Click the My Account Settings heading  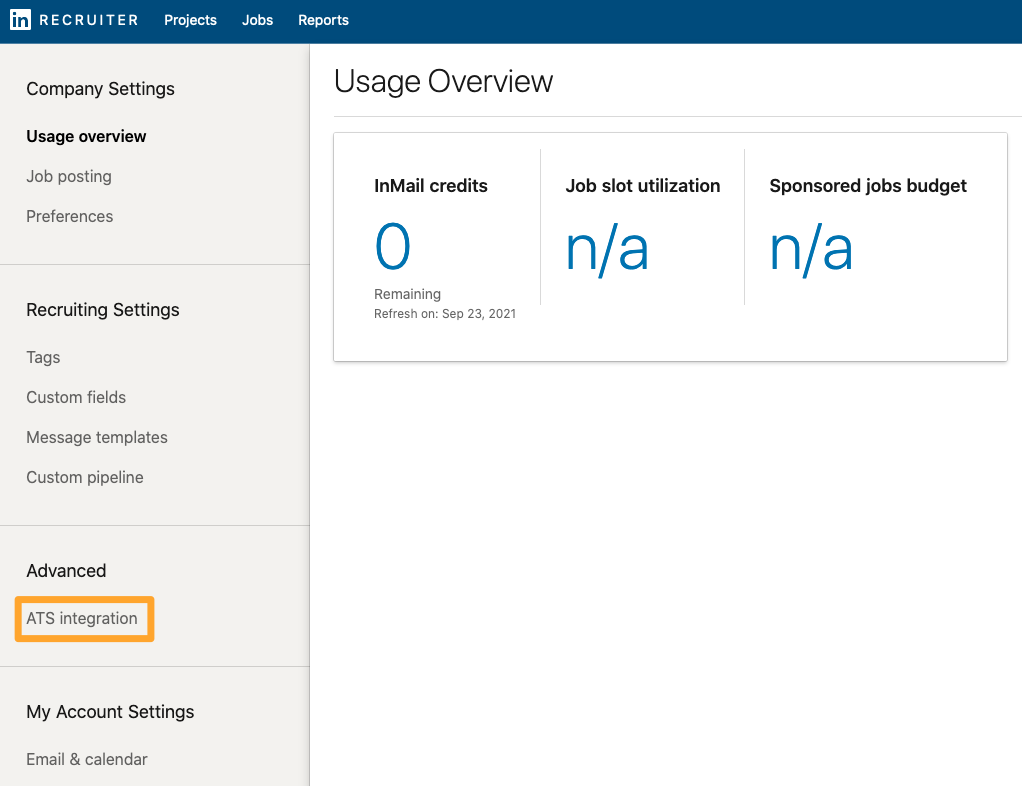[x=110, y=712]
